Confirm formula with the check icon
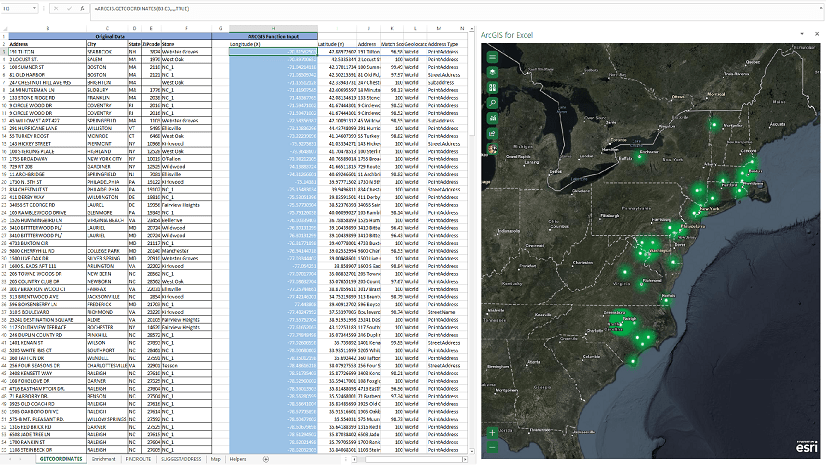The height and width of the screenshot is (465, 826). click(69, 8)
